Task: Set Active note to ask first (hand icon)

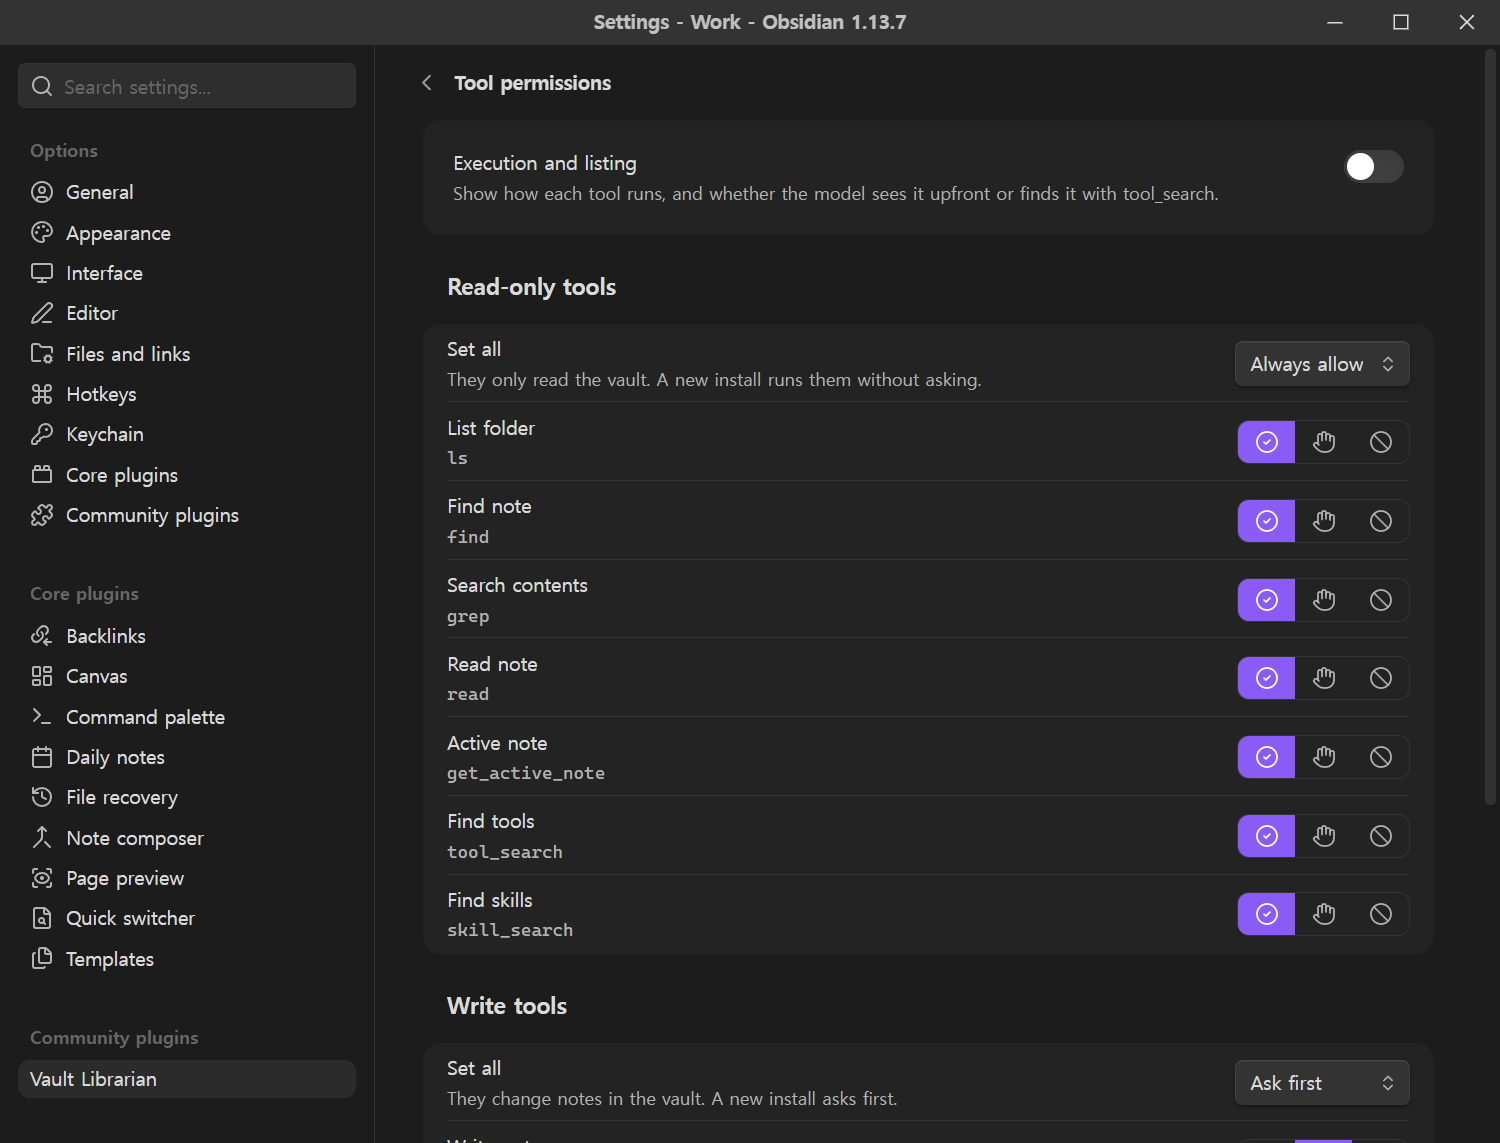Action: tap(1324, 757)
